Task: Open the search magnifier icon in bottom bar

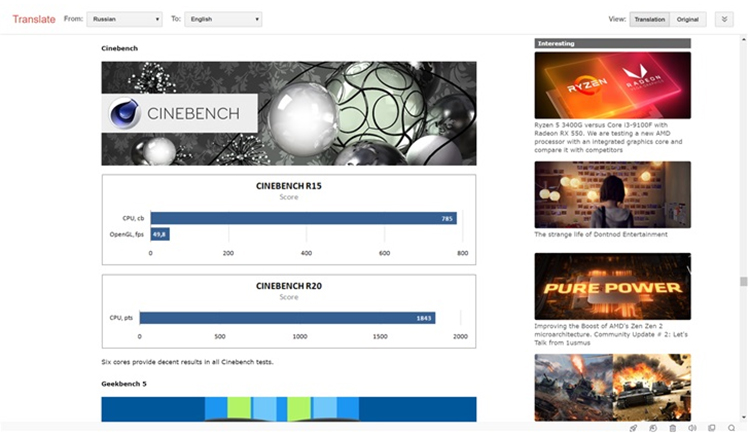Action: tap(731, 428)
